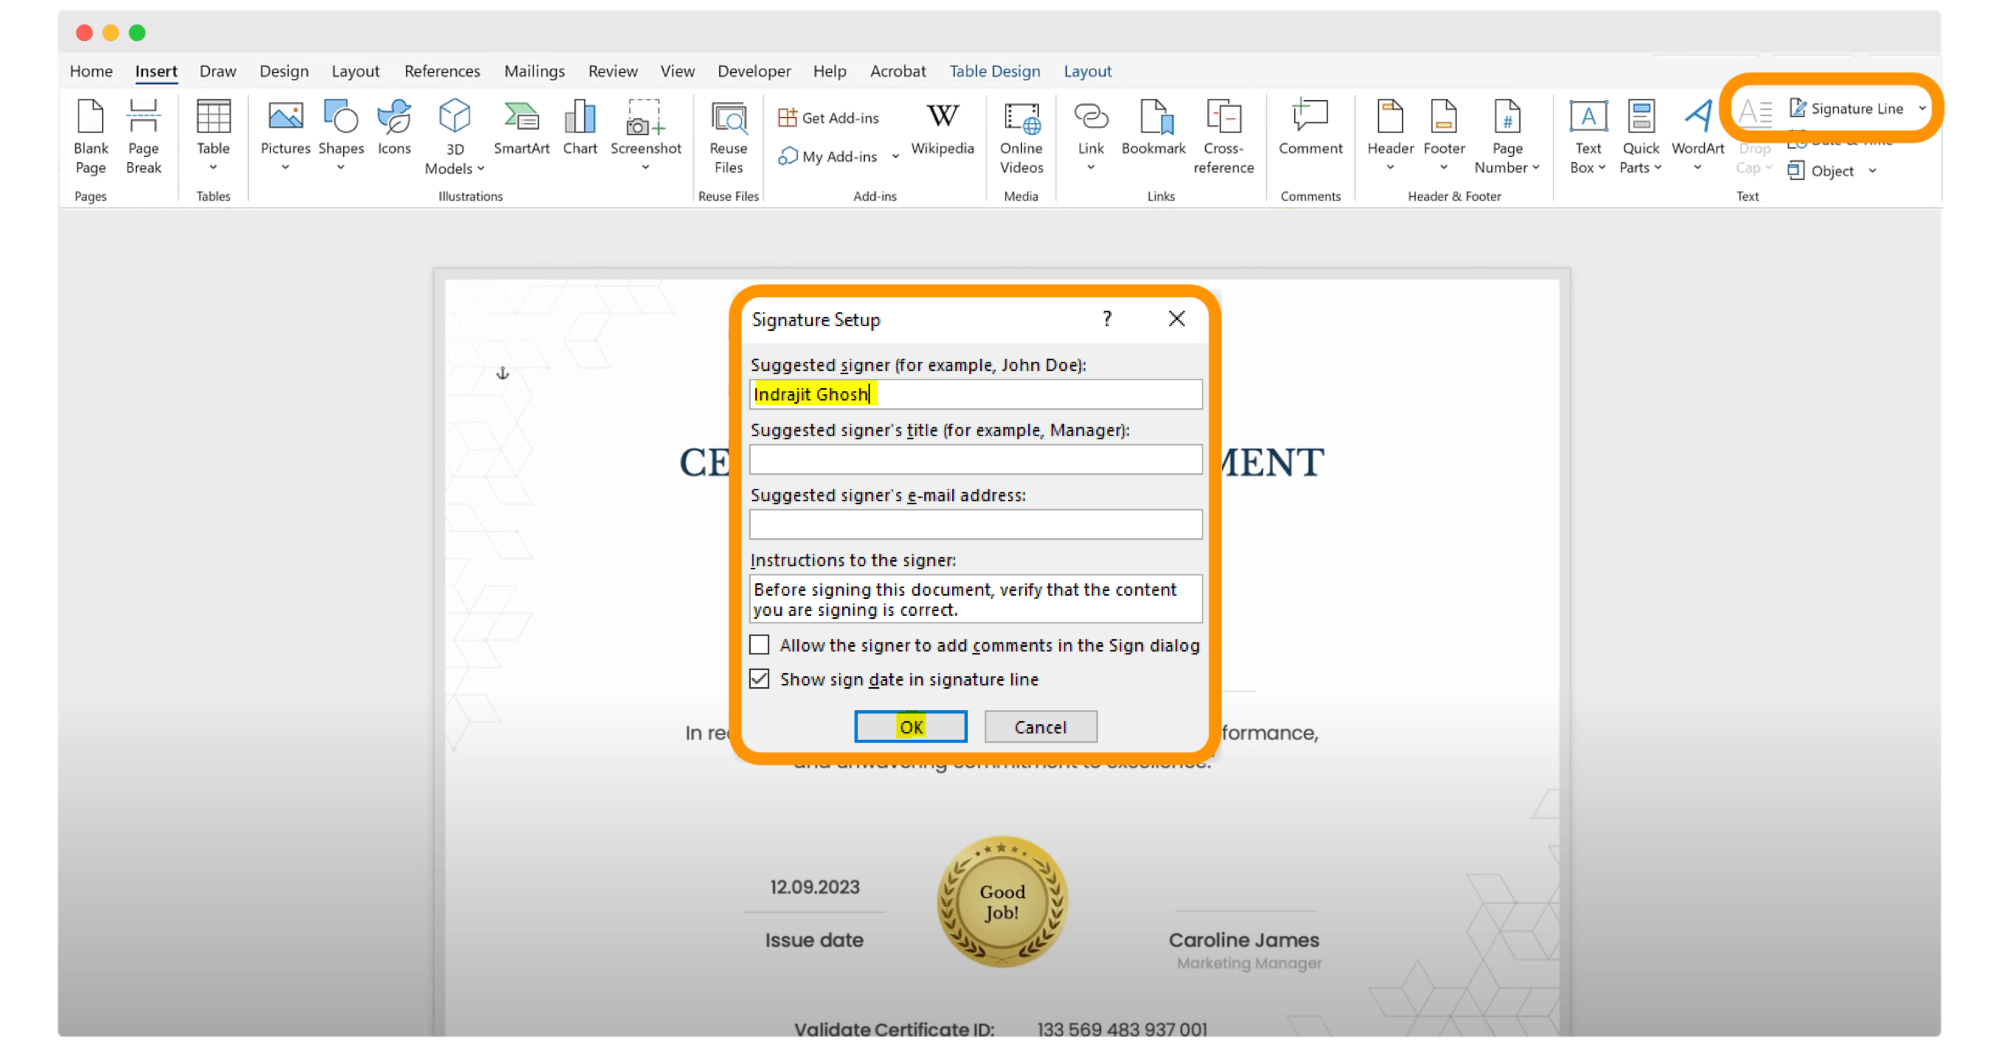Click Get Add-ins
Image resolution: width=1999 pixels, height=1048 pixels.
coord(829,118)
